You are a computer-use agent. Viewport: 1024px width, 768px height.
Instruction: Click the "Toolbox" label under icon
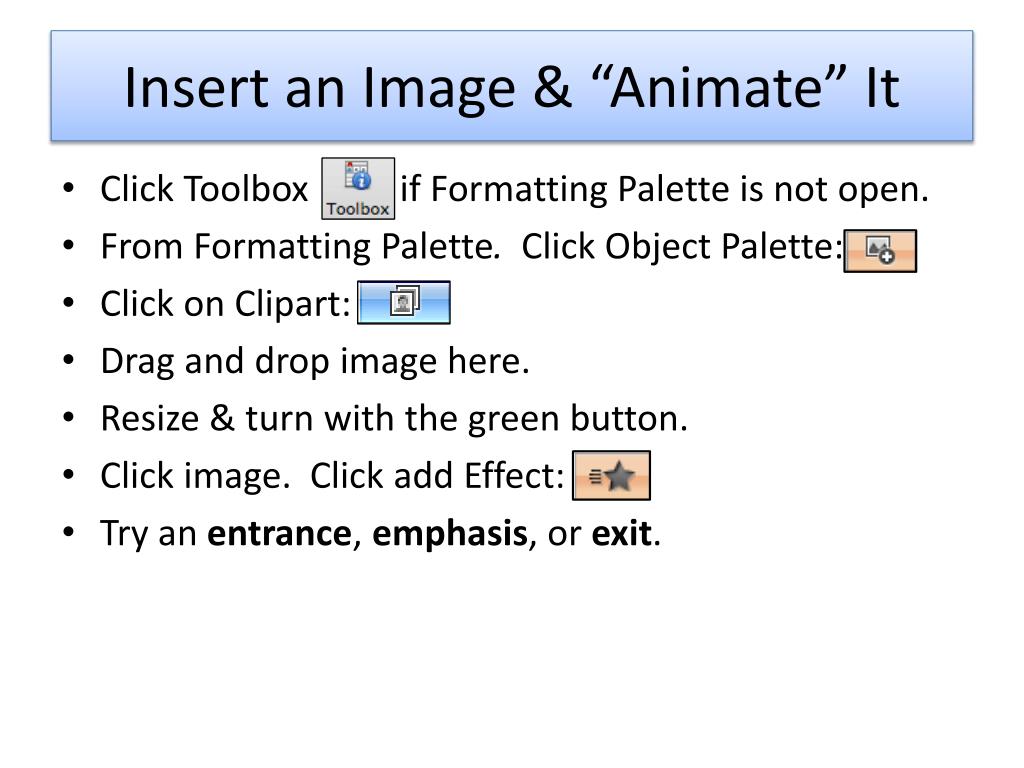[x=358, y=209]
